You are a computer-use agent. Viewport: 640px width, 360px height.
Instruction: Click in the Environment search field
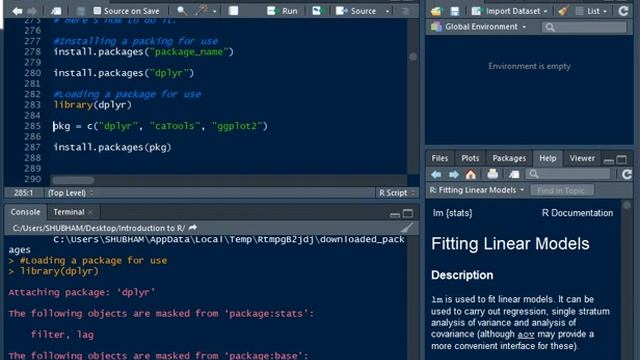[584, 27]
